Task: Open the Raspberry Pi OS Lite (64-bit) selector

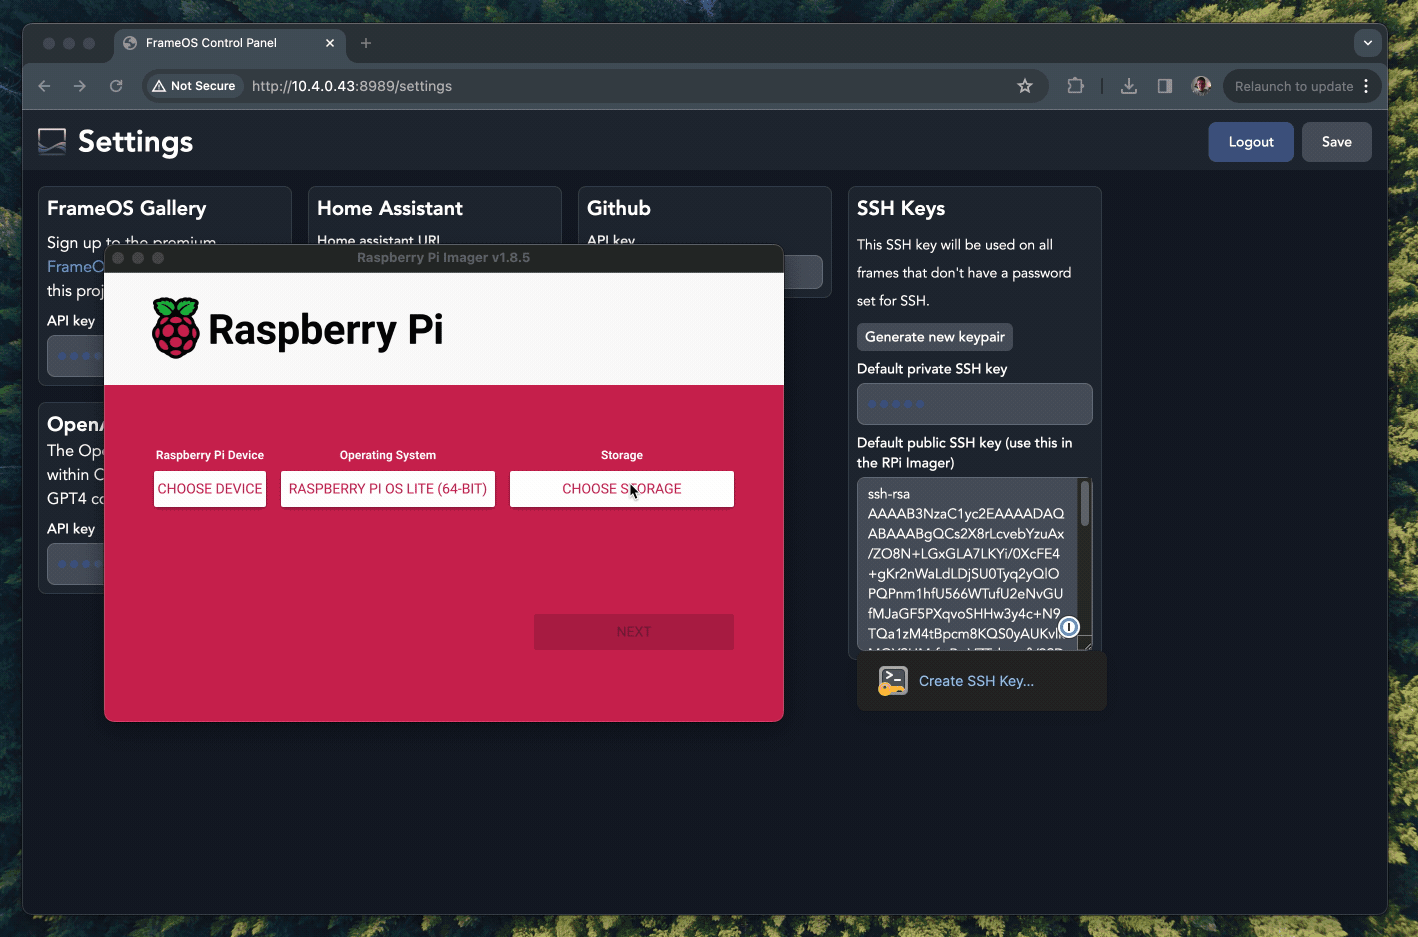Action: tap(388, 489)
